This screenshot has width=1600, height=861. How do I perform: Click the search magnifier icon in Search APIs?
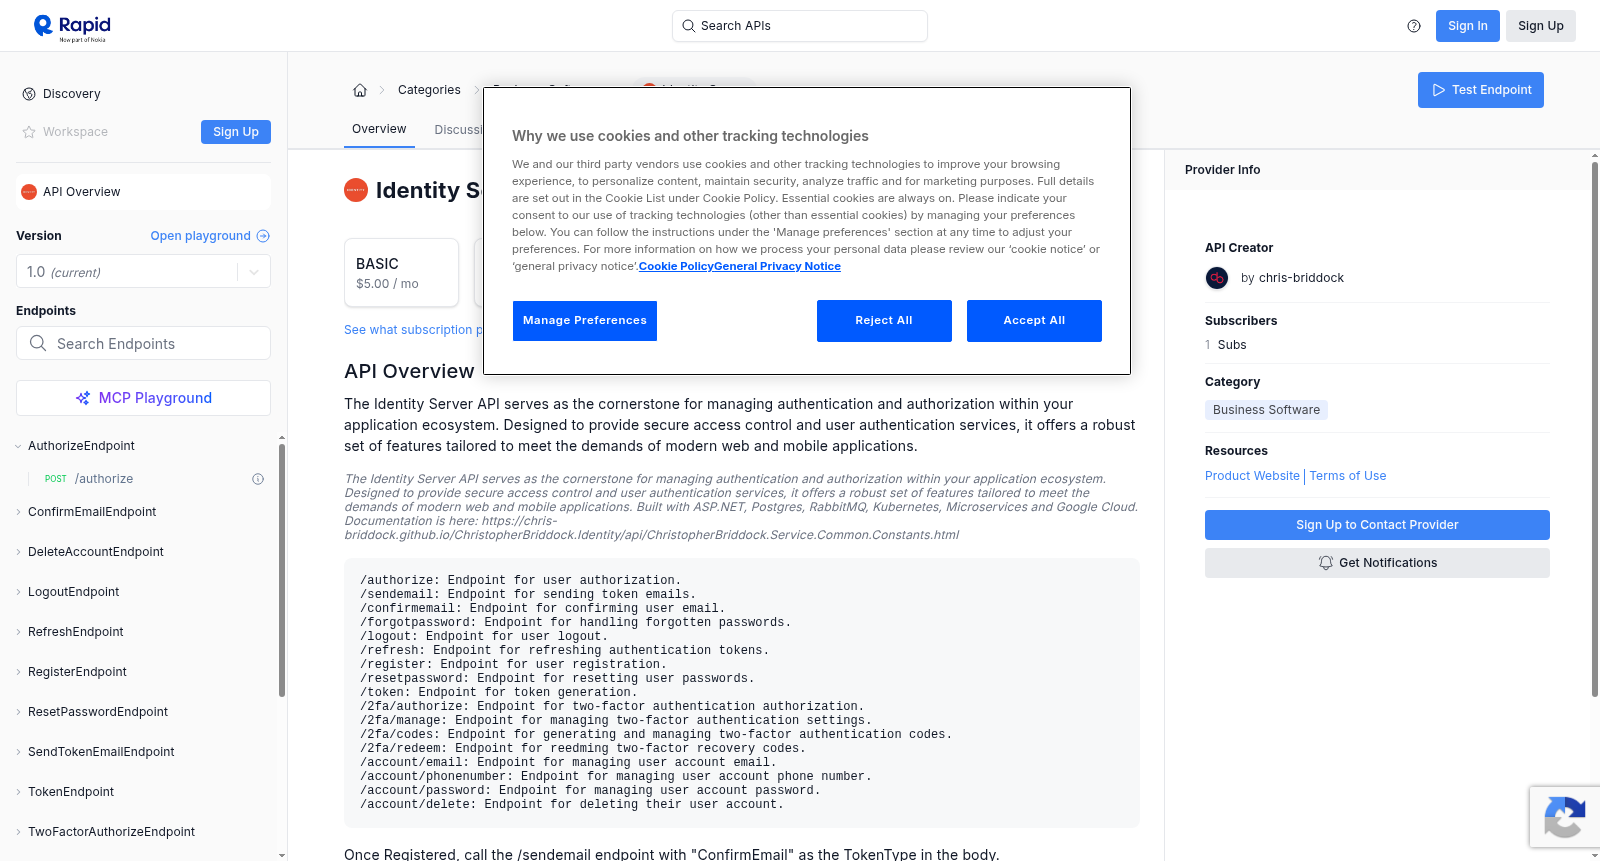[x=689, y=26]
